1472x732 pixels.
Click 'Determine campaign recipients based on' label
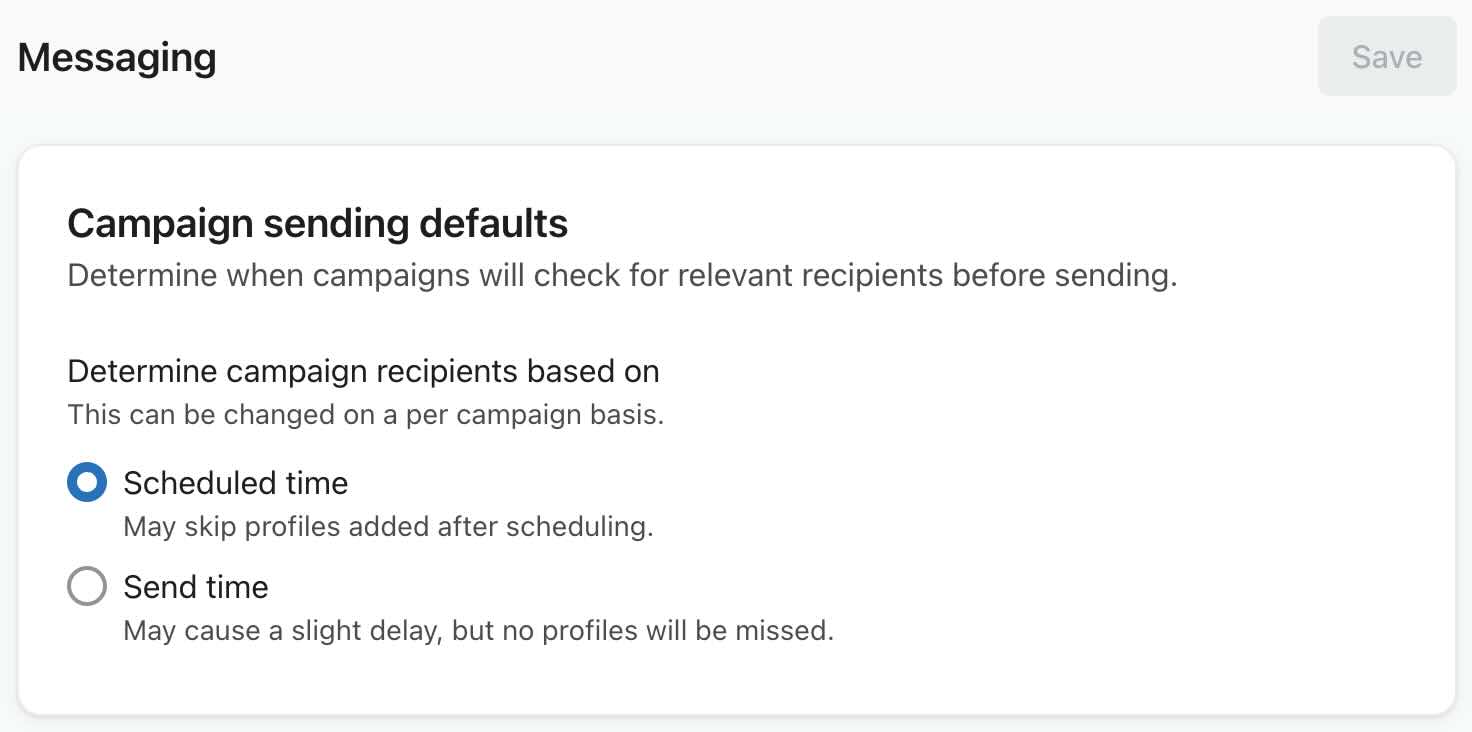coord(363,371)
